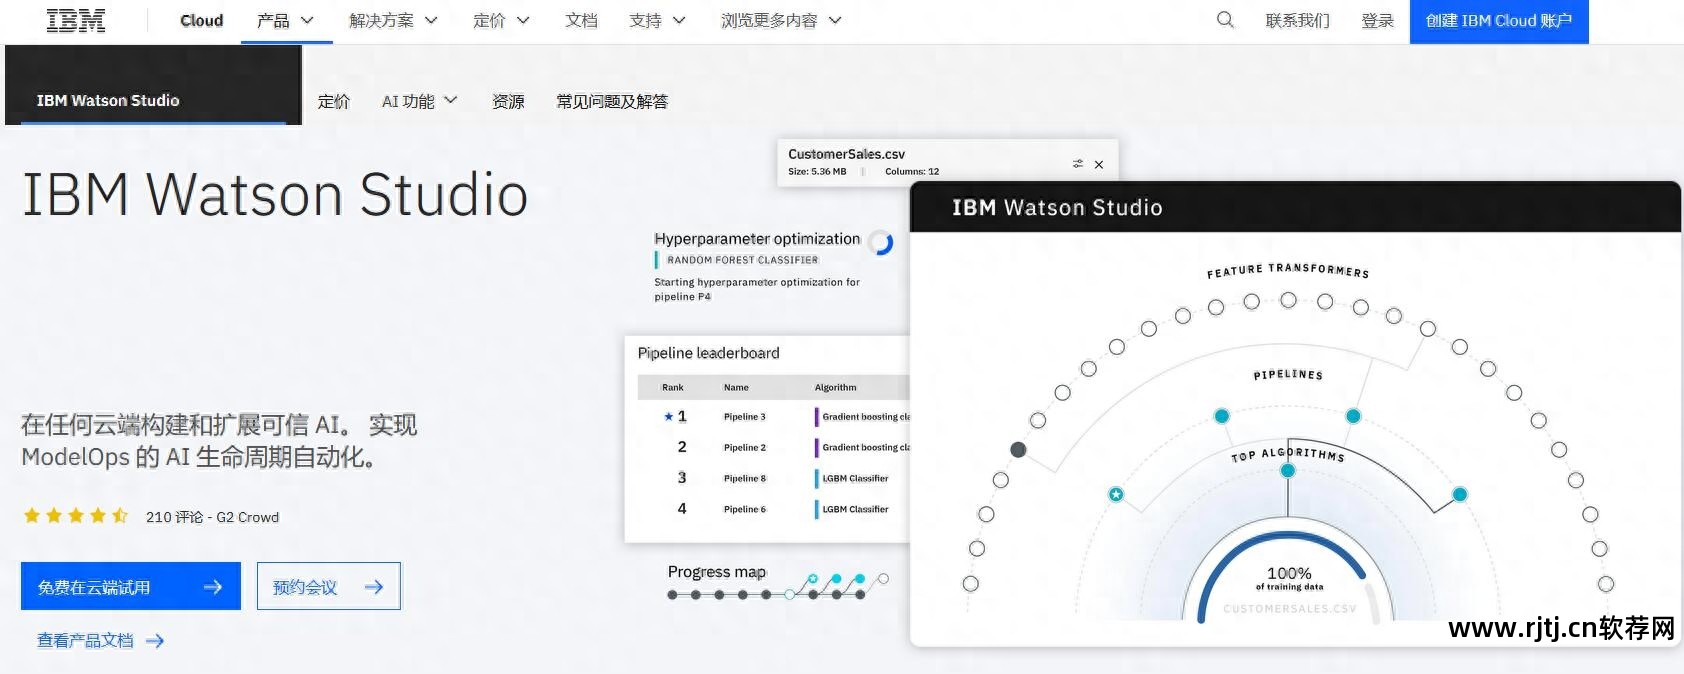Click the FEATURE TRANSFORMERS label

point(1288,271)
